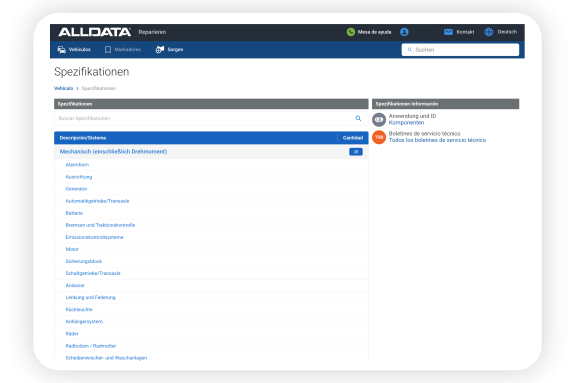
Task: Click the ALLDATA logo
Action: [94, 32]
